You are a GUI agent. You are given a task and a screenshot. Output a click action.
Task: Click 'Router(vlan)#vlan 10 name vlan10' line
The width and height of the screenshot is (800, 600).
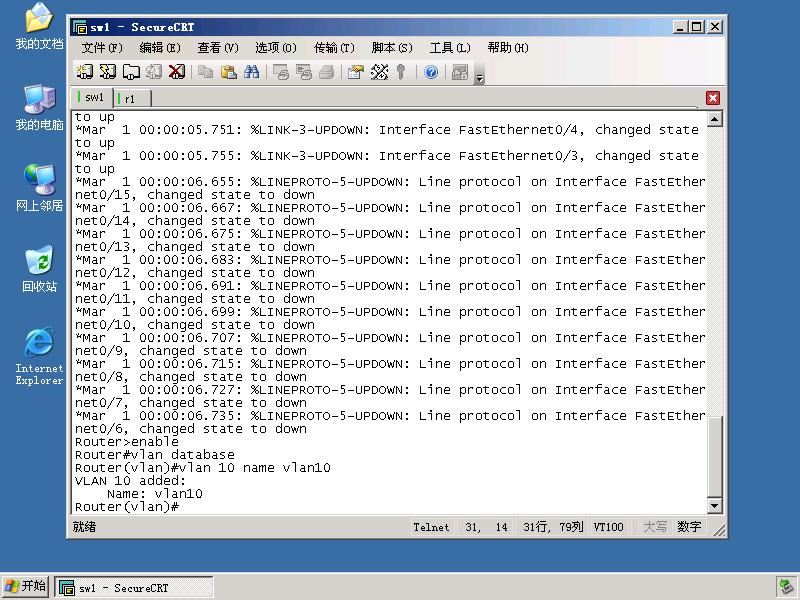pyautogui.click(x=203, y=468)
